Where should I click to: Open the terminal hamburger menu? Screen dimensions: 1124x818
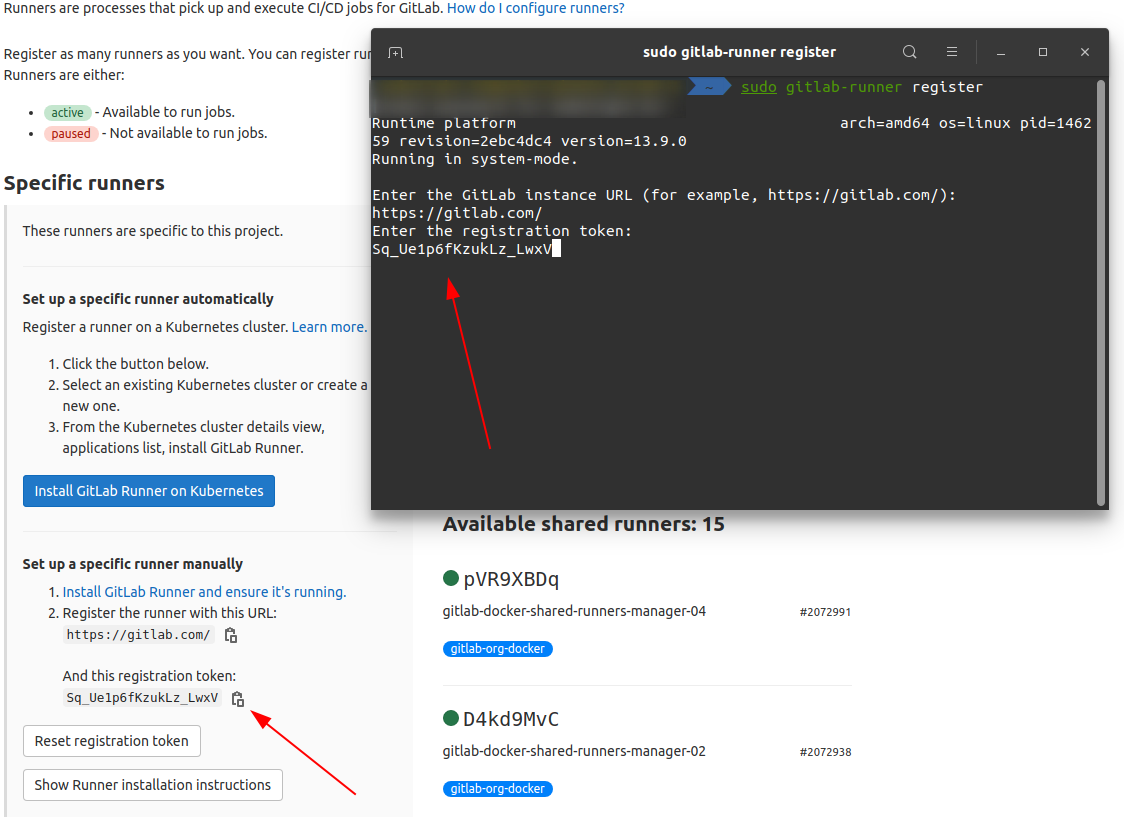pos(952,52)
